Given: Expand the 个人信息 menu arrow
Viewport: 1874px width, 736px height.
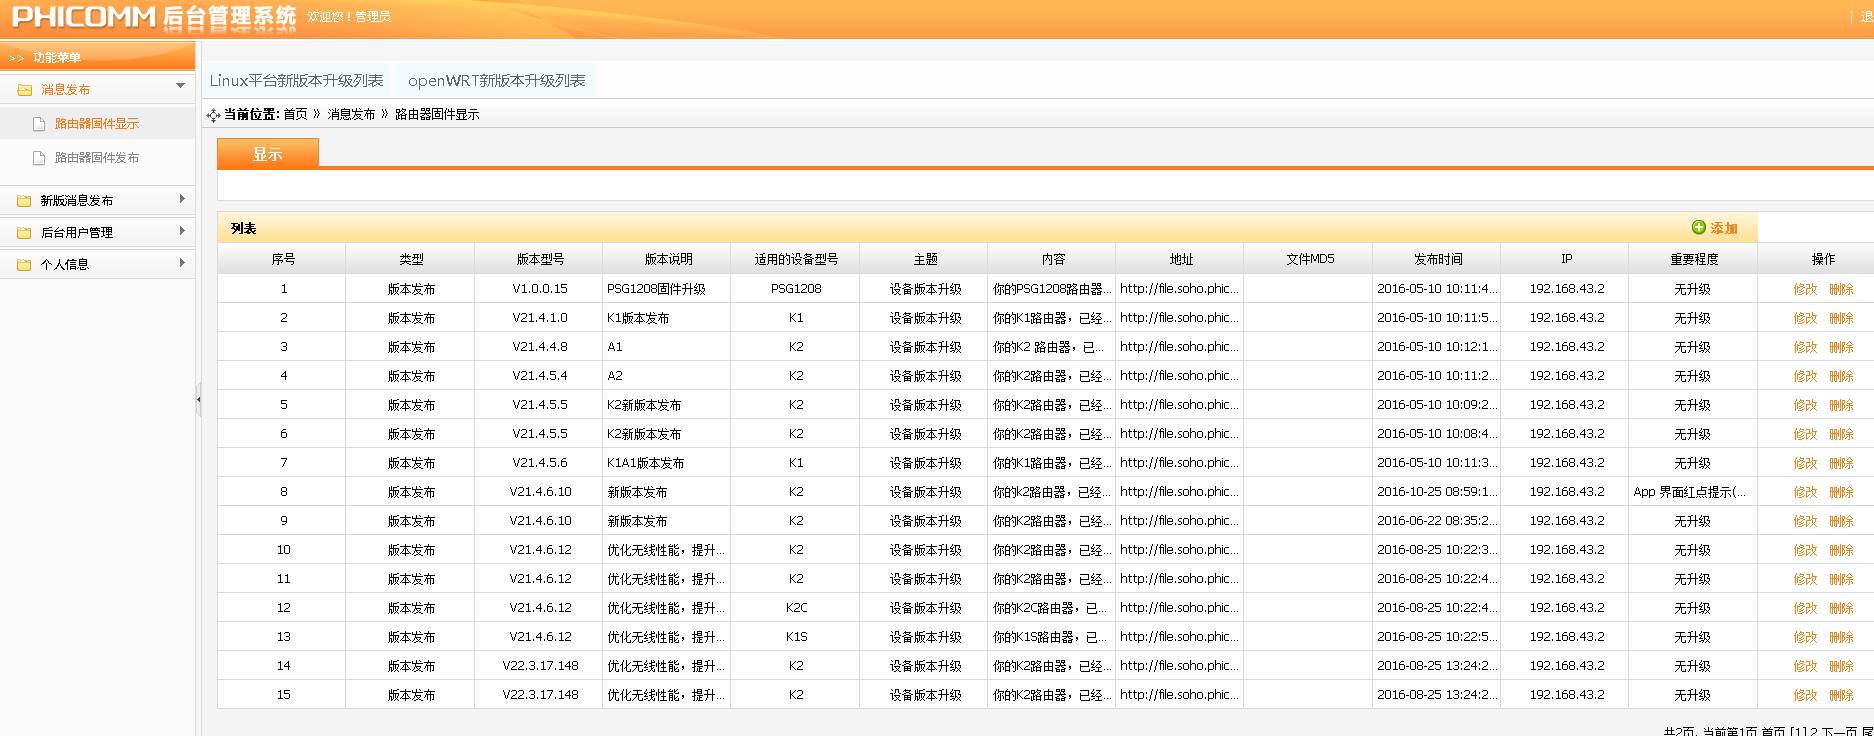Looking at the screenshot, I should click(181, 263).
